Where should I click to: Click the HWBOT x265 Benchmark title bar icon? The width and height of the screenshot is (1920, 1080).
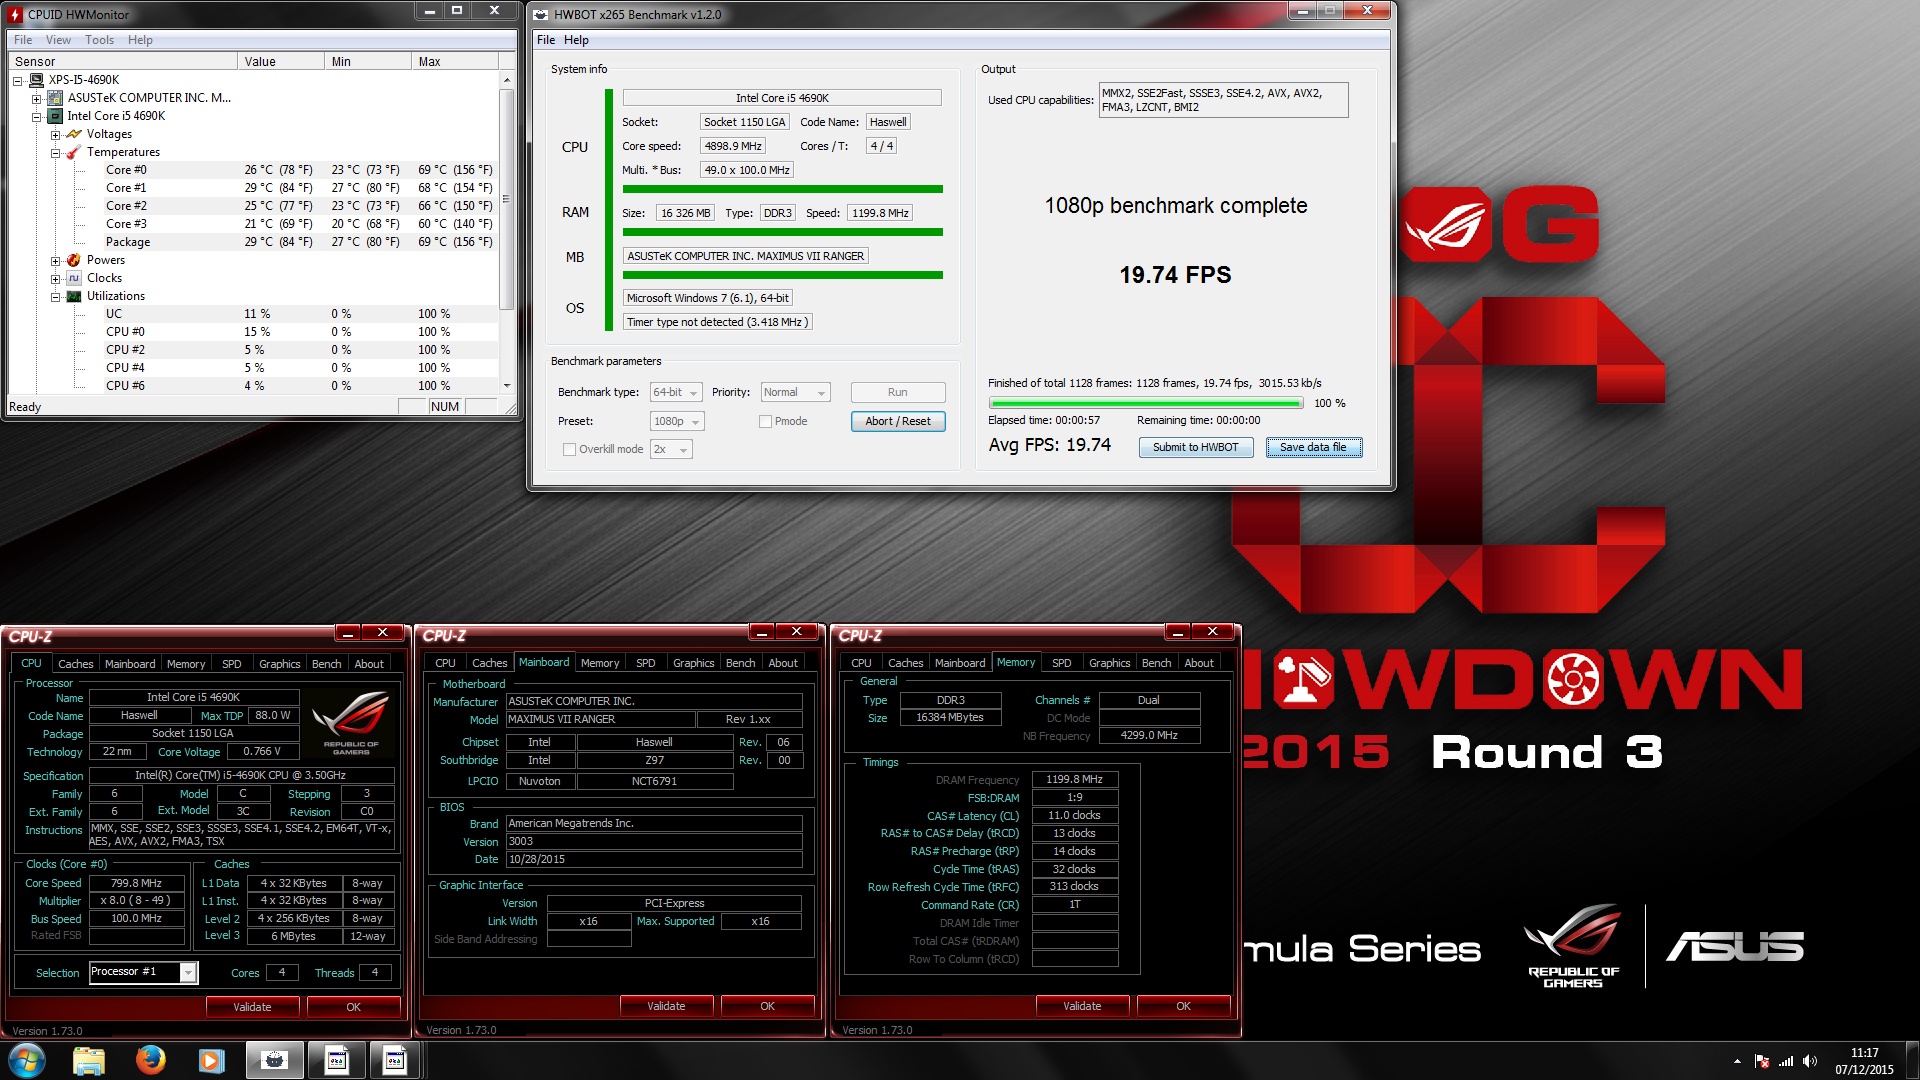click(x=541, y=14)
